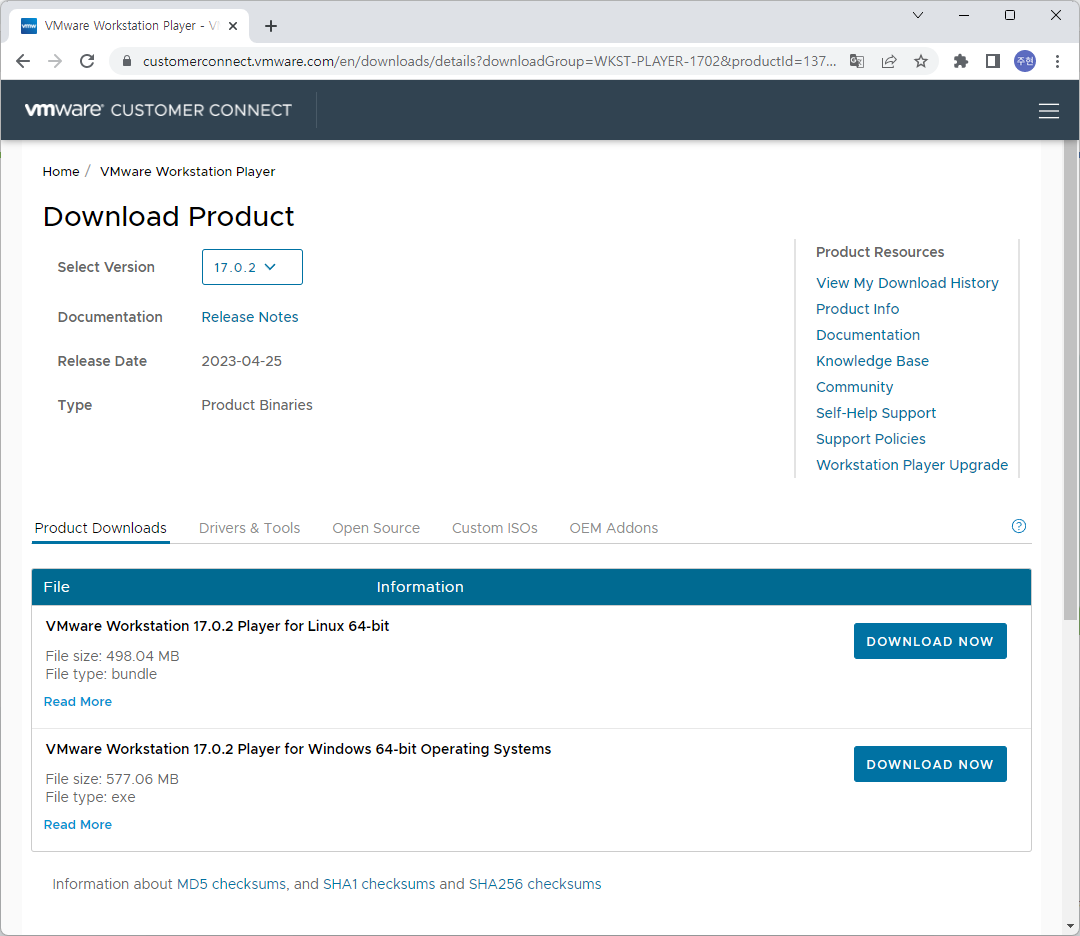This screenshot has height=936, width=1080.
Task: Click the Download Product heading
Action: pyautogui.click(x=168, y=217)
